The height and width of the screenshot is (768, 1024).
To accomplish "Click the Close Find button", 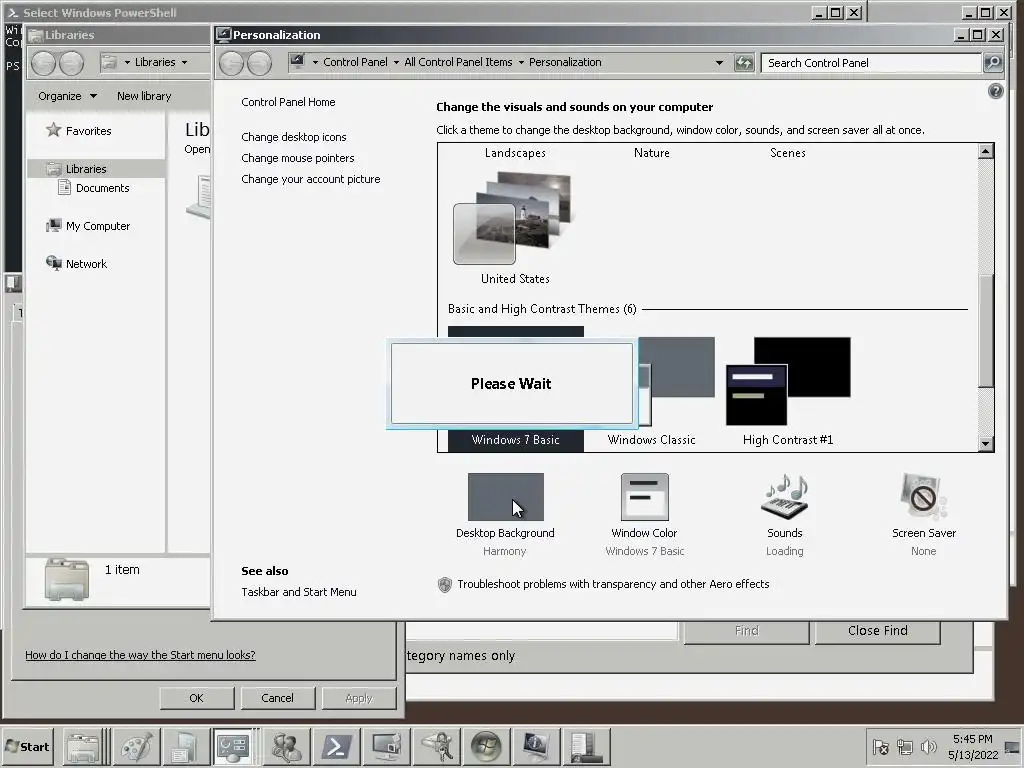I will pyautogui.click(x=878, y=631).
